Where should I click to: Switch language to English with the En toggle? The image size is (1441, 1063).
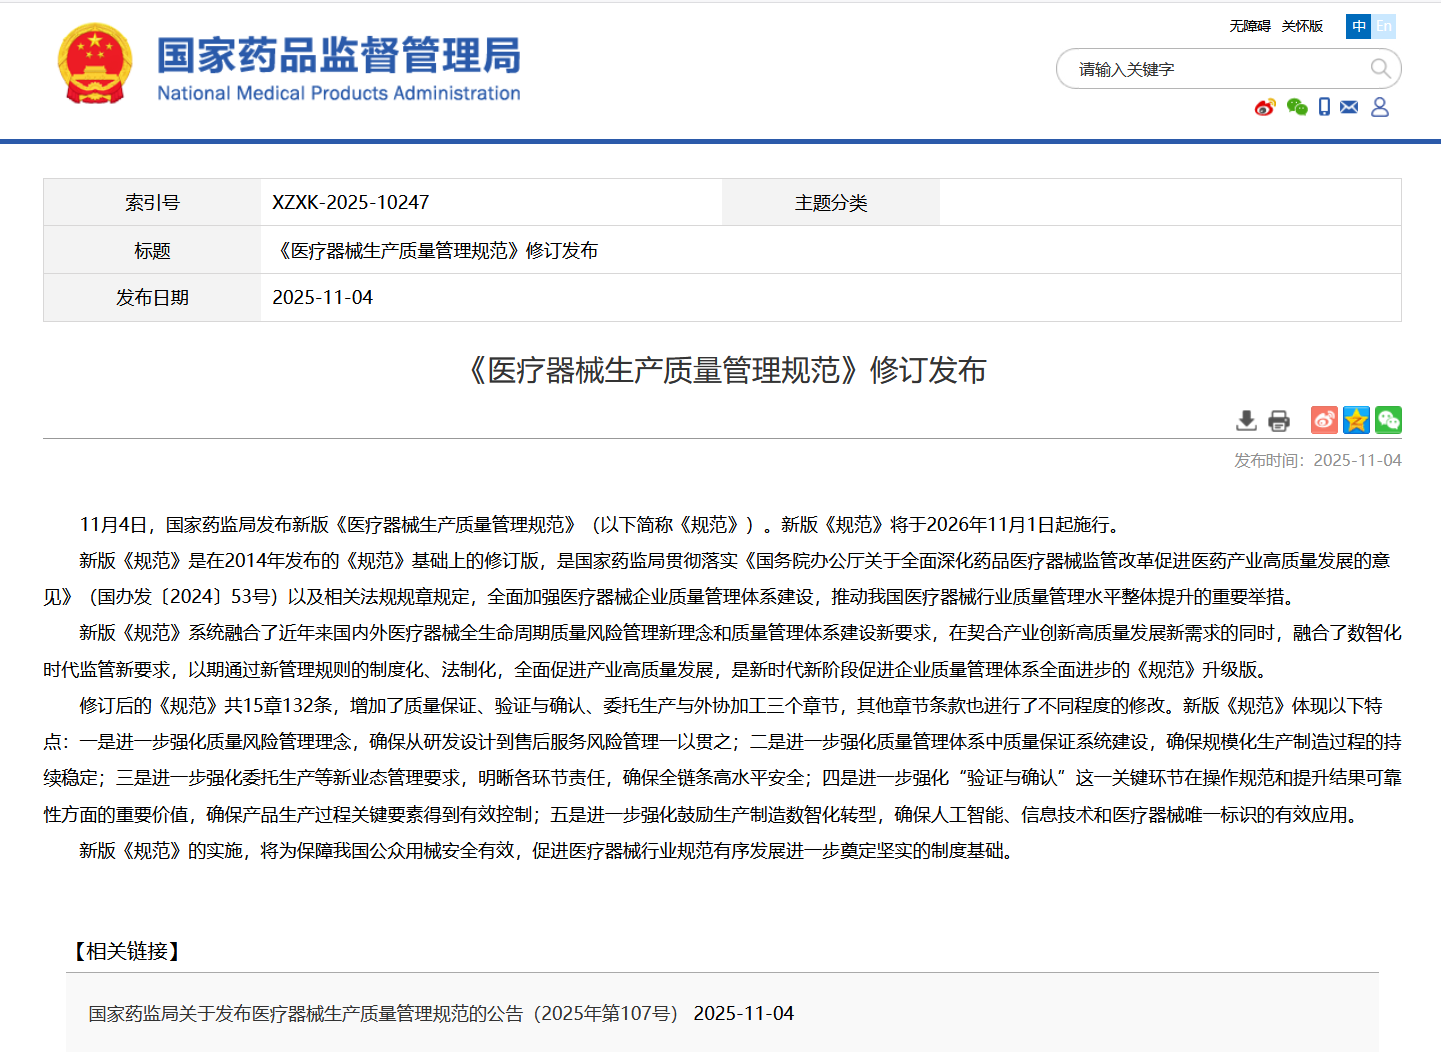[x=1384, y=26]
